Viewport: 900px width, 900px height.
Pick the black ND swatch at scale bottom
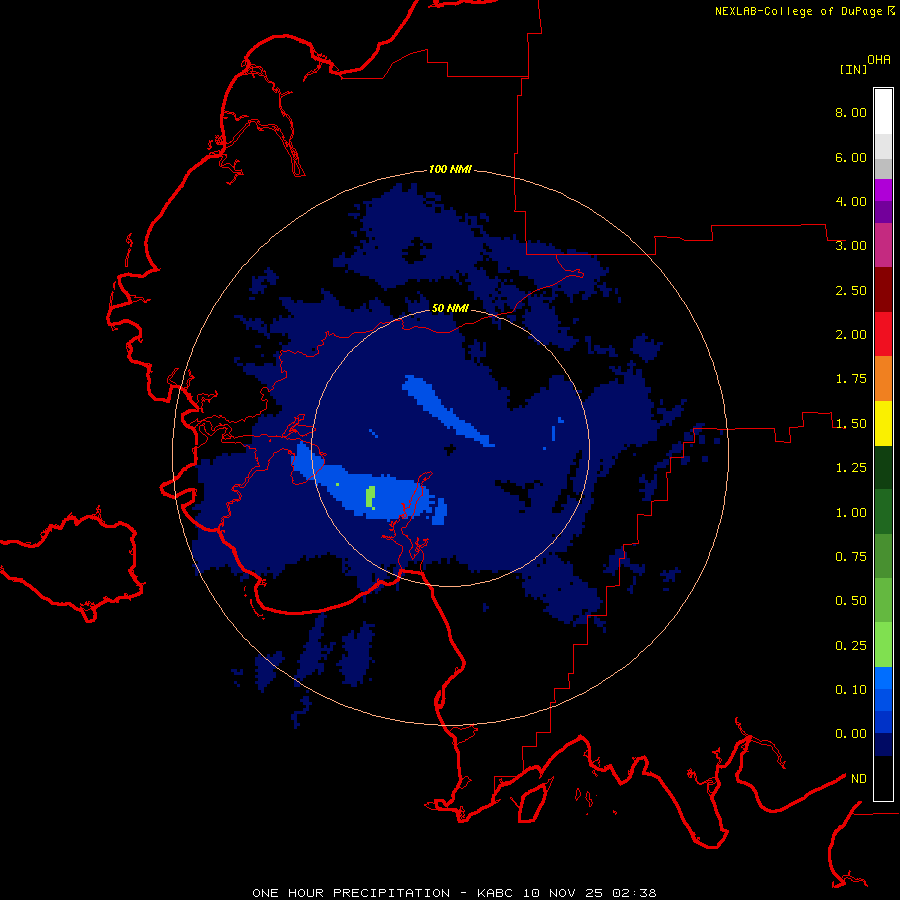883,778
